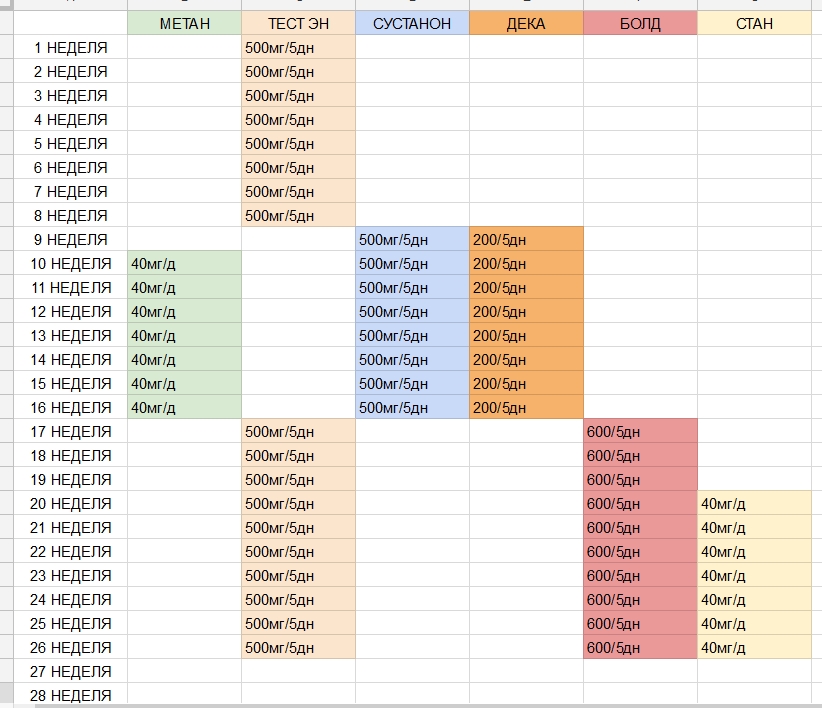Select СУСТАНОН cell in 9 НЕДЕЛЯ row
822x708 pixels.
412,239
